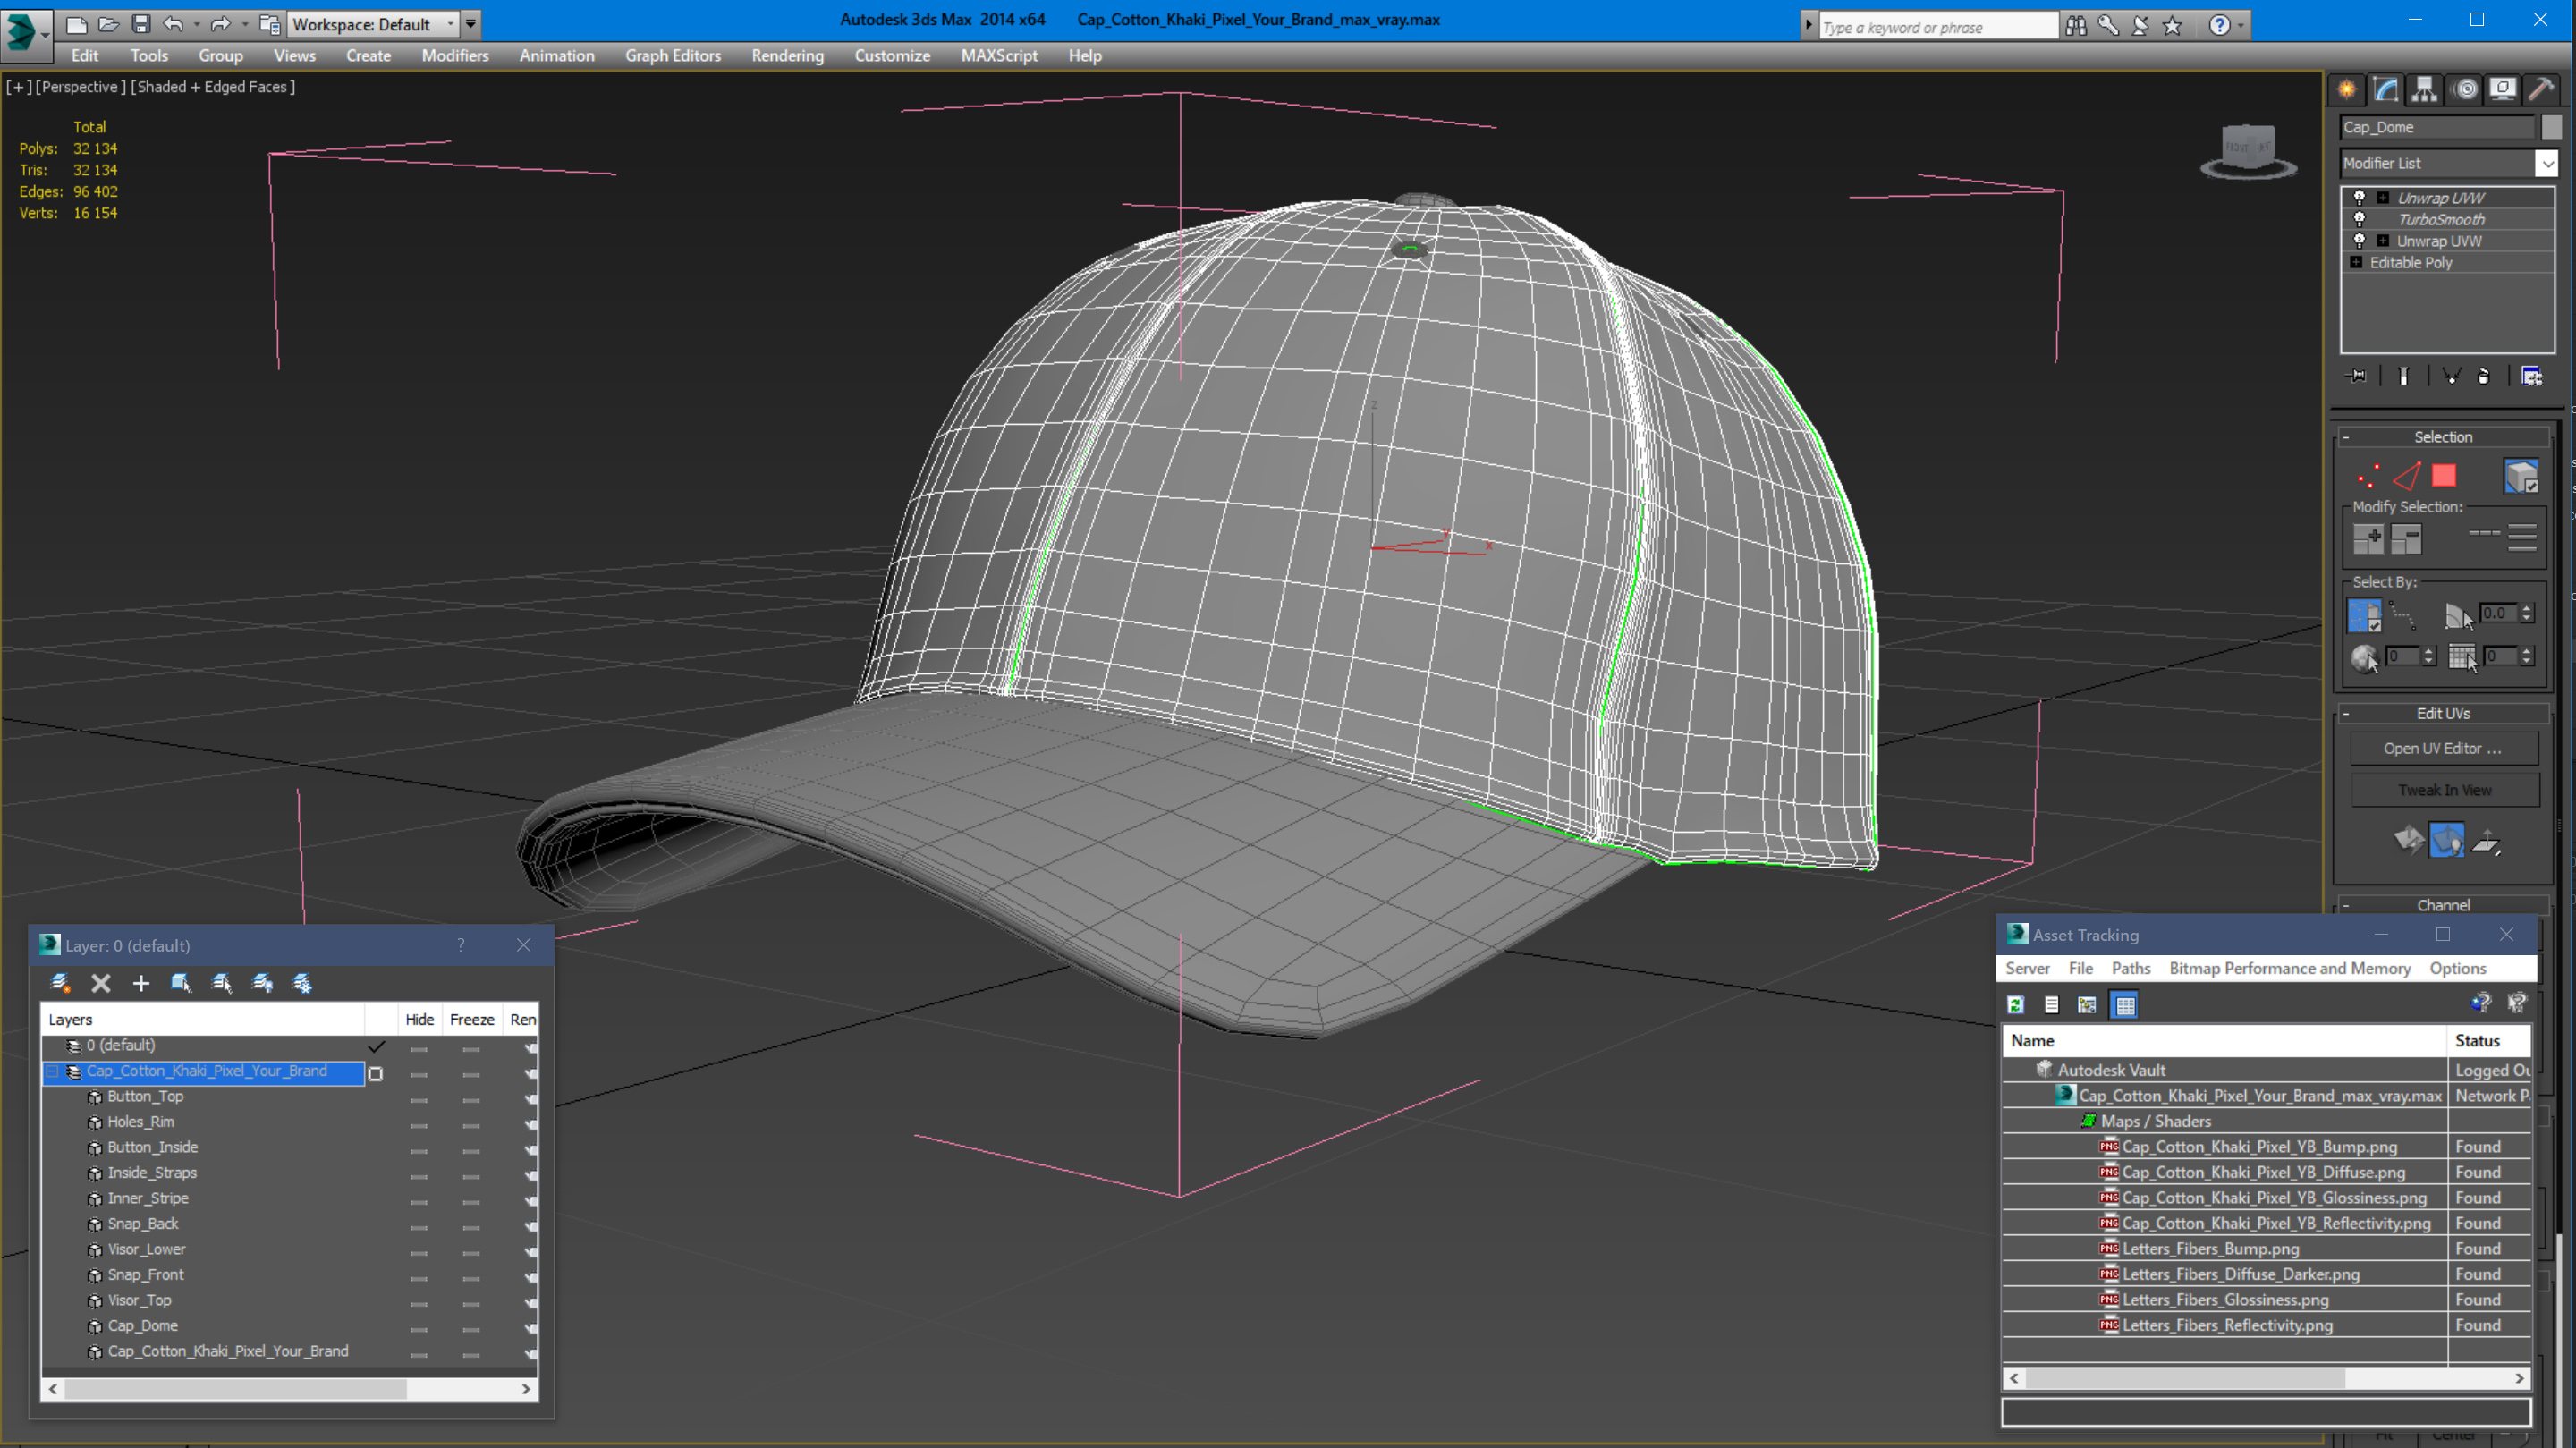2576x1448 pixels.
Task: Click Grow selection icon
Action: point(2368,539)
